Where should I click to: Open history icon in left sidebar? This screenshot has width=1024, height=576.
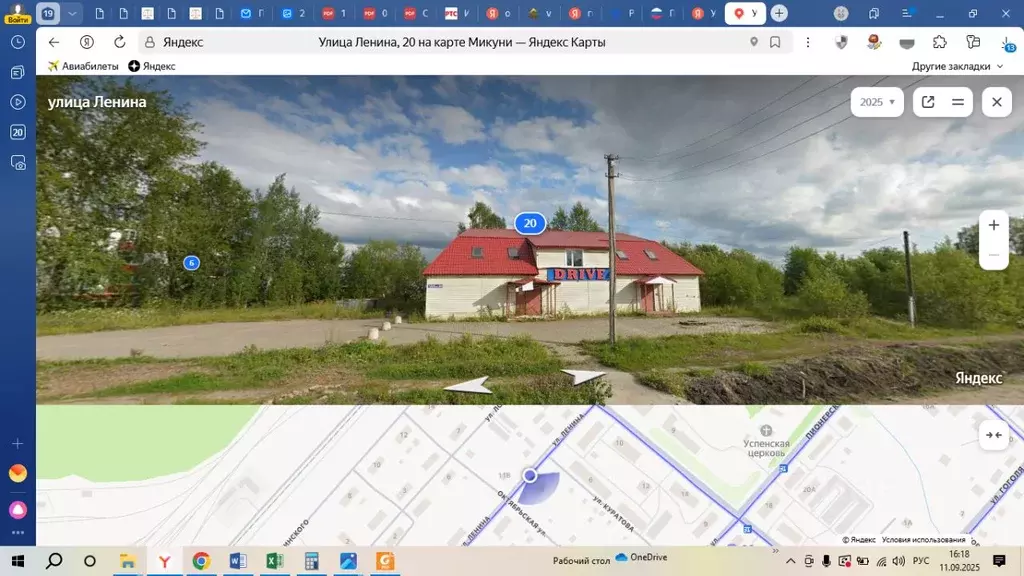pyautogui.click(x=16, y=43)
